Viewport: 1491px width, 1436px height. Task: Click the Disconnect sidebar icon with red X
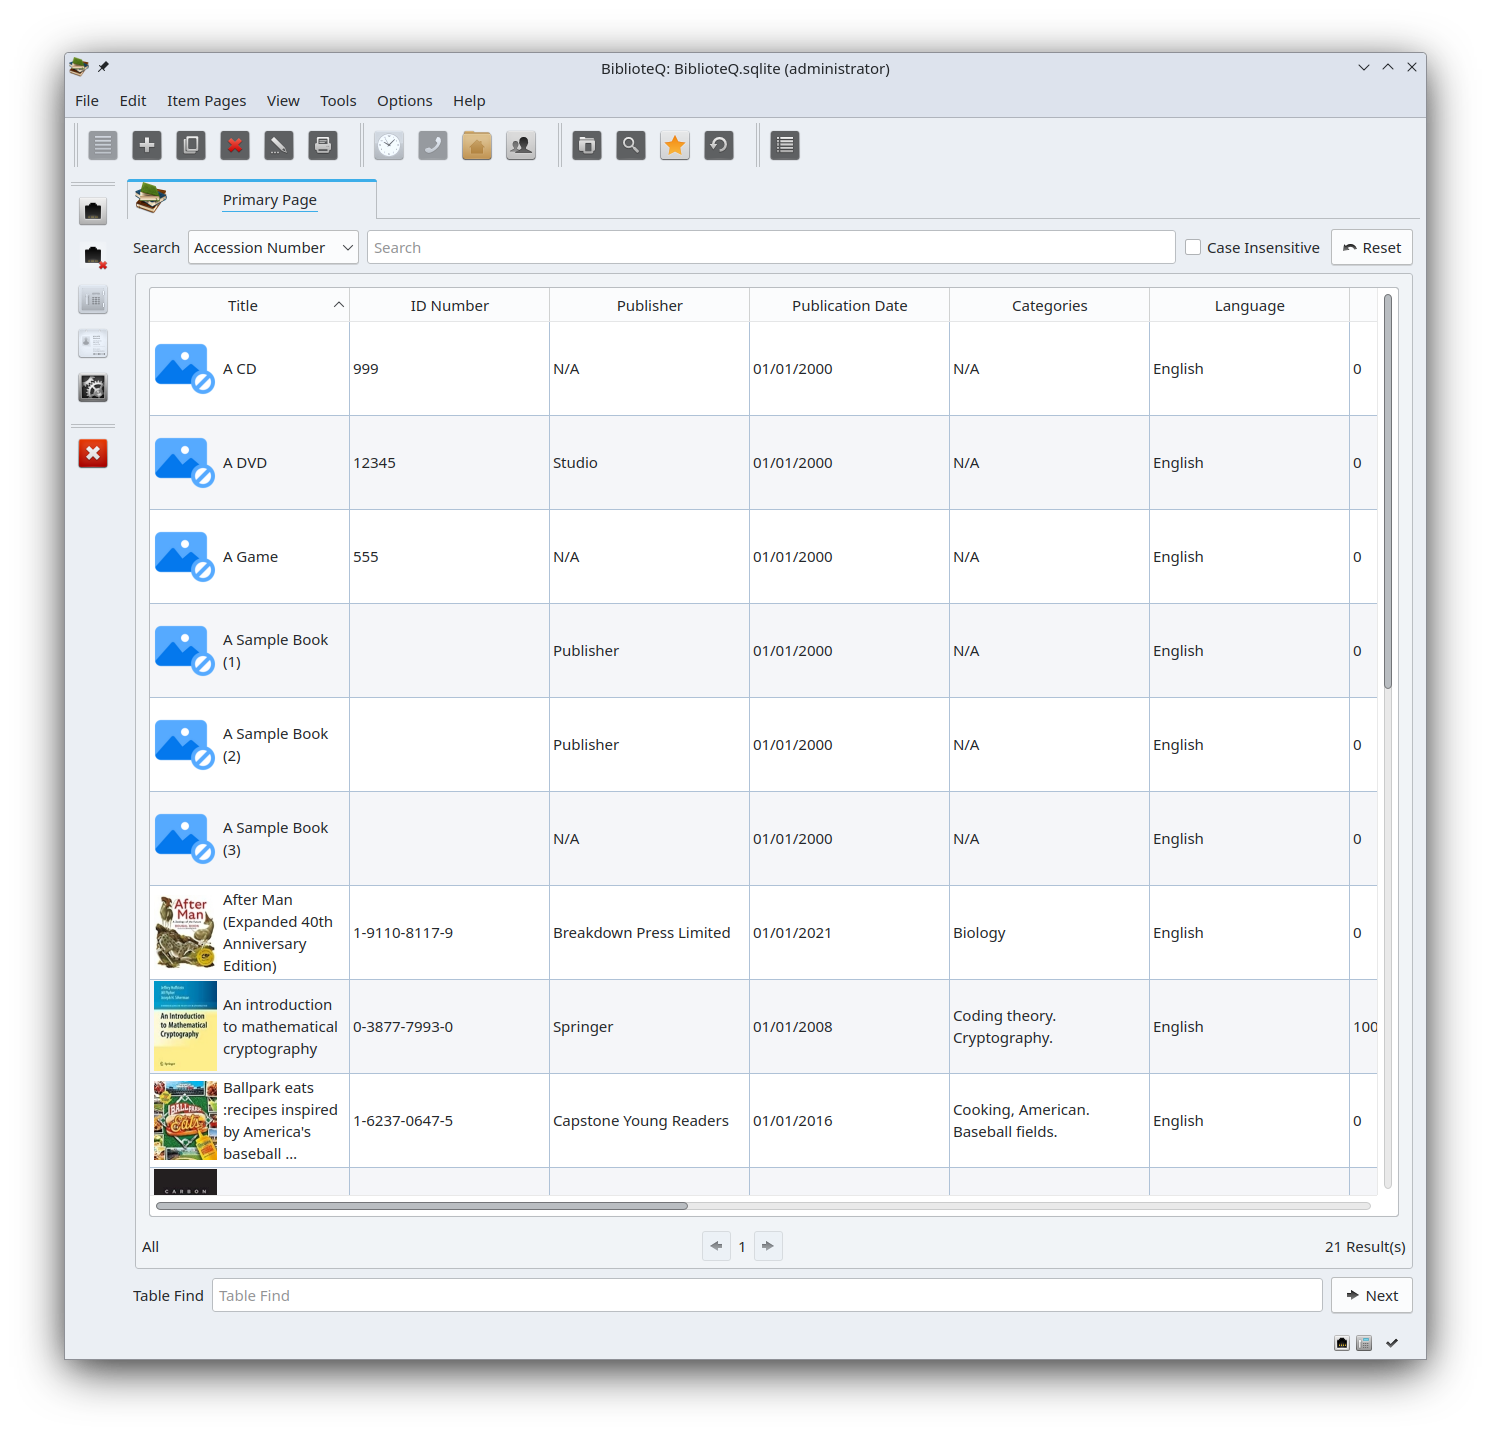(93, 256)
